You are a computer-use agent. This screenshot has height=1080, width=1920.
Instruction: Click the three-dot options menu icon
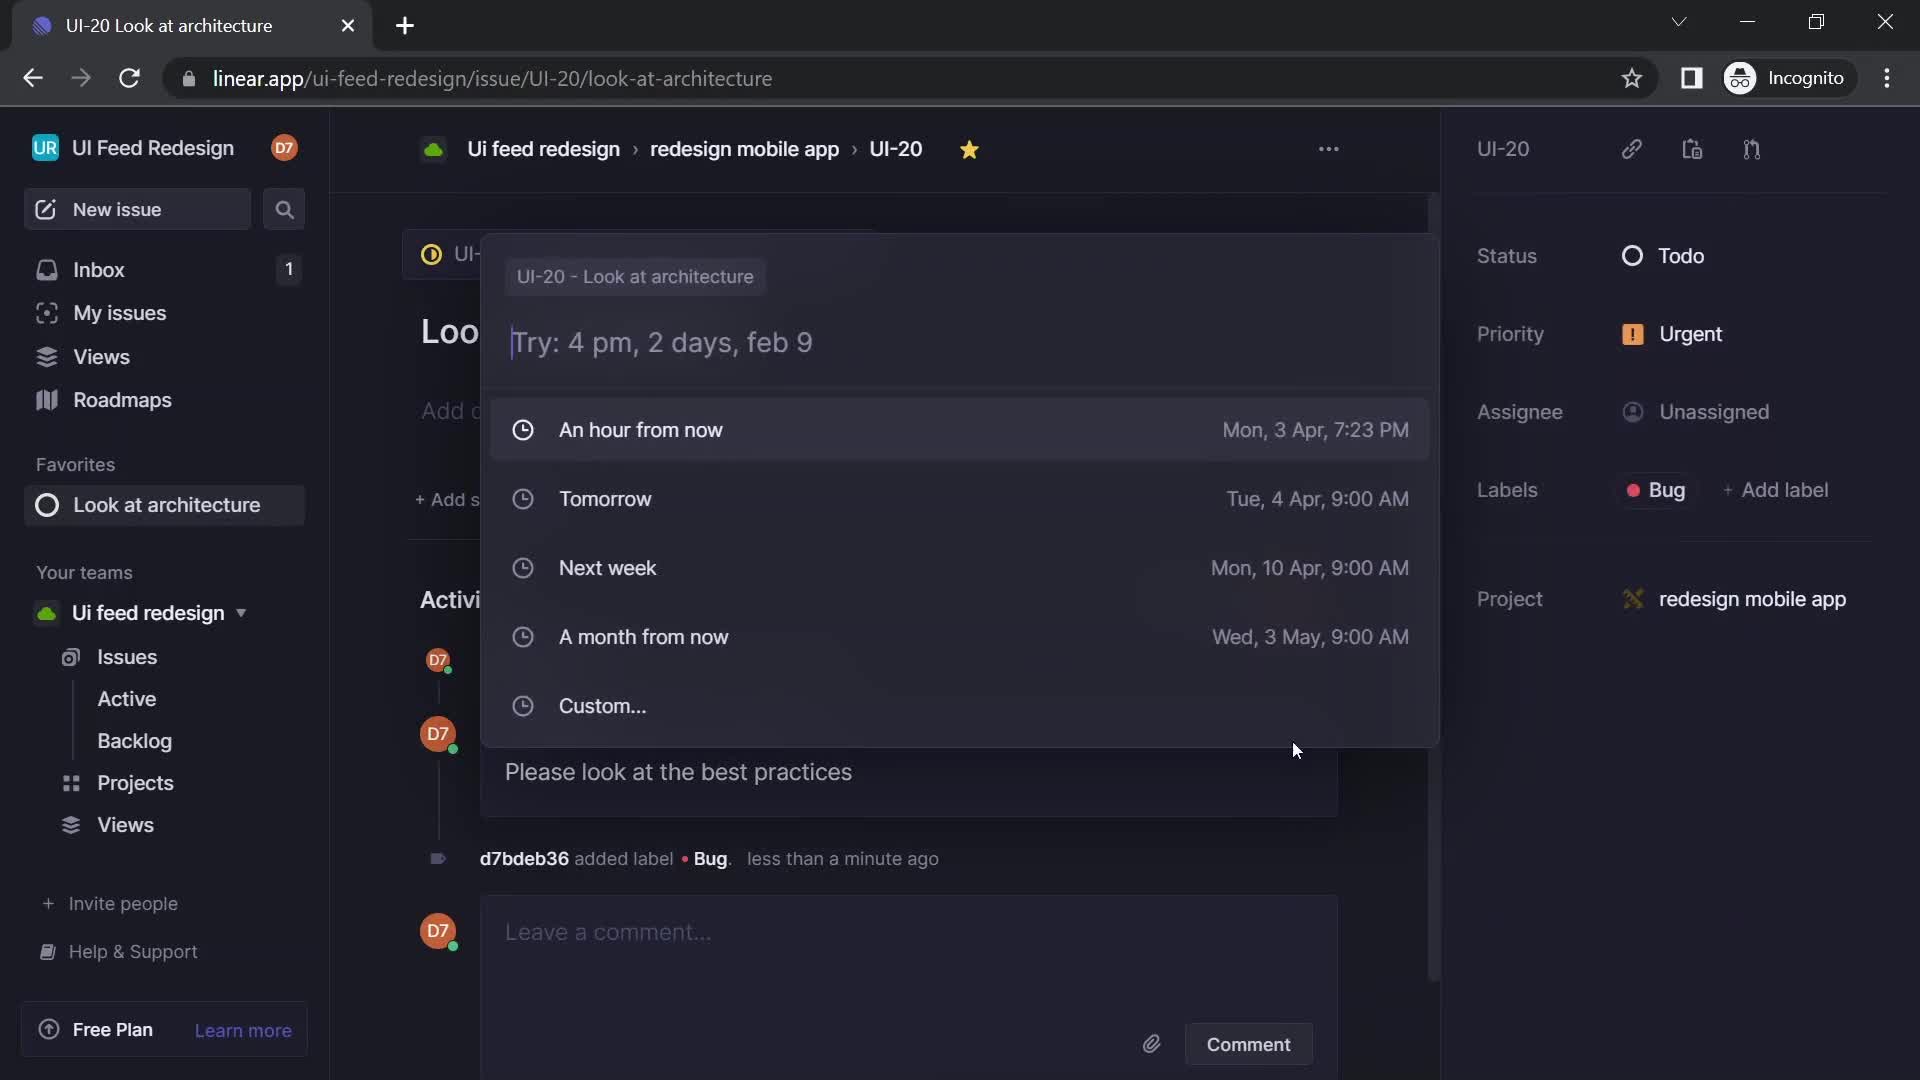click(1329, 149)
